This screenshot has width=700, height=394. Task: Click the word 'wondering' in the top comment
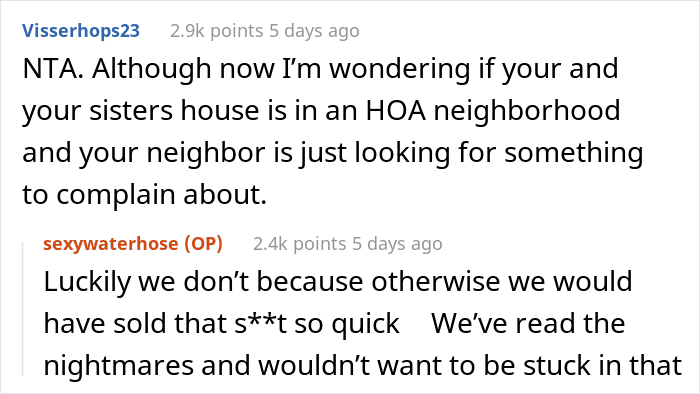coord(400,70)
